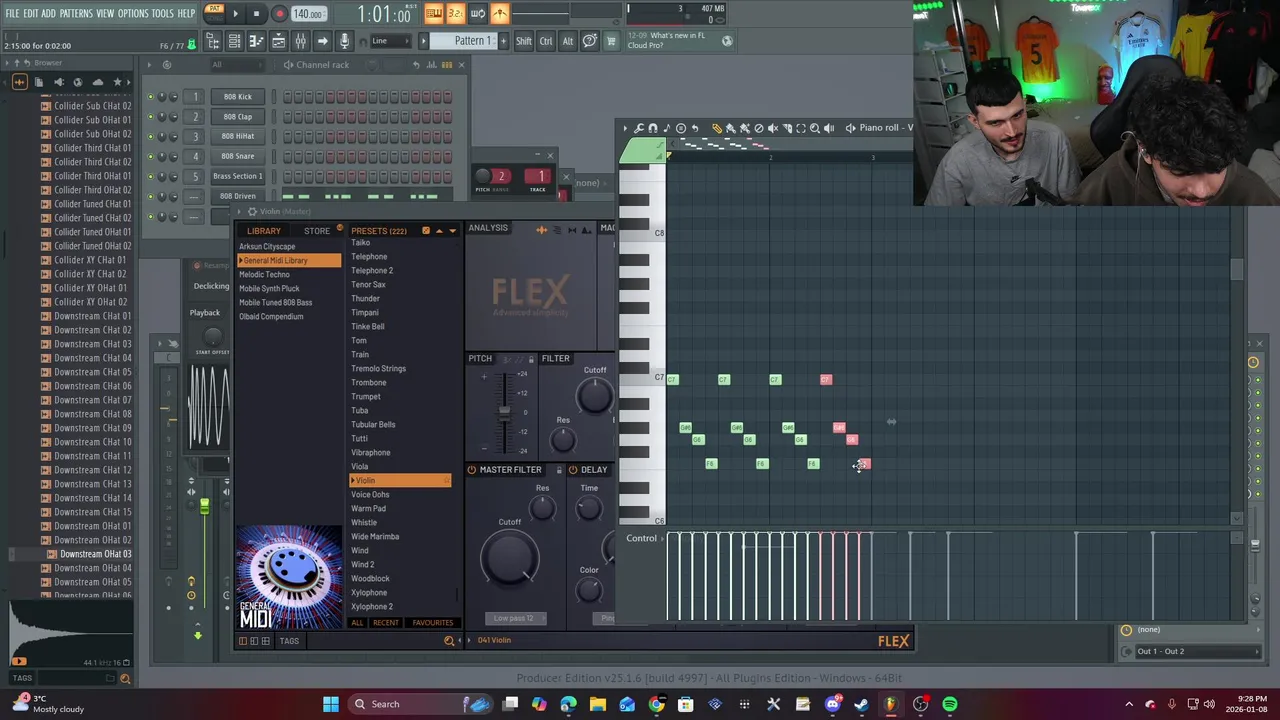Open the PATTERNS menu

click(x=76, y=13)
